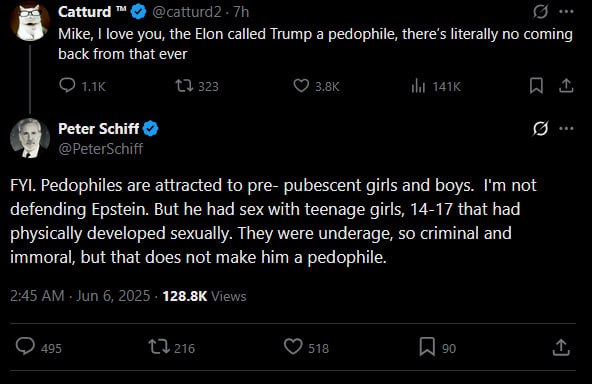Share Peter Schiff's tweet
The width and height of the screenshot is (592, 384).
[561, 347]
